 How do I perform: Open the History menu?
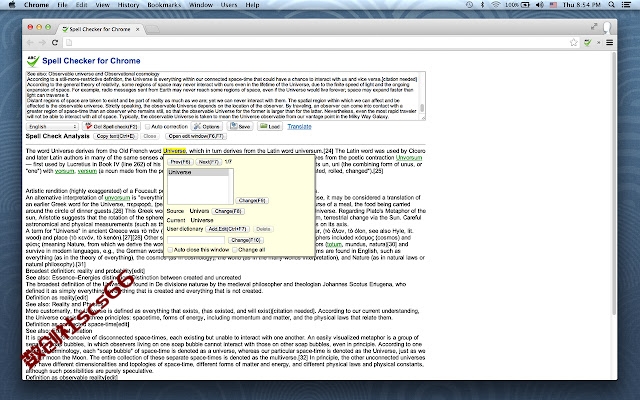coord(128,5)
